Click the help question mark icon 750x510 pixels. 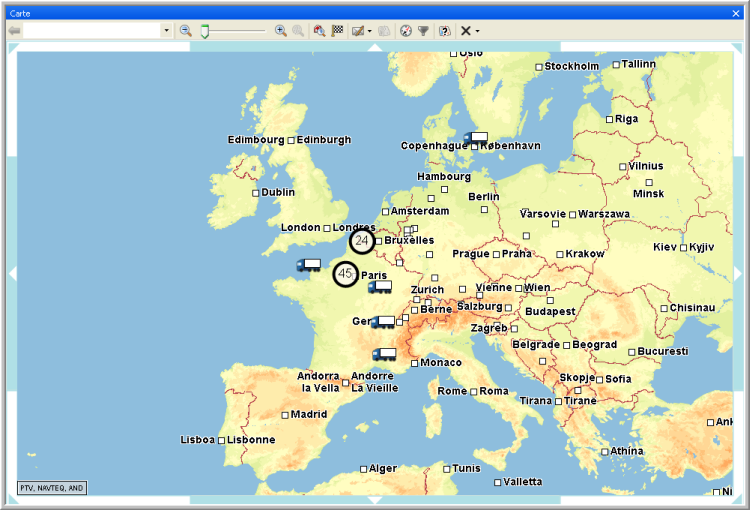pyautogui.click(x=445, y=31)
